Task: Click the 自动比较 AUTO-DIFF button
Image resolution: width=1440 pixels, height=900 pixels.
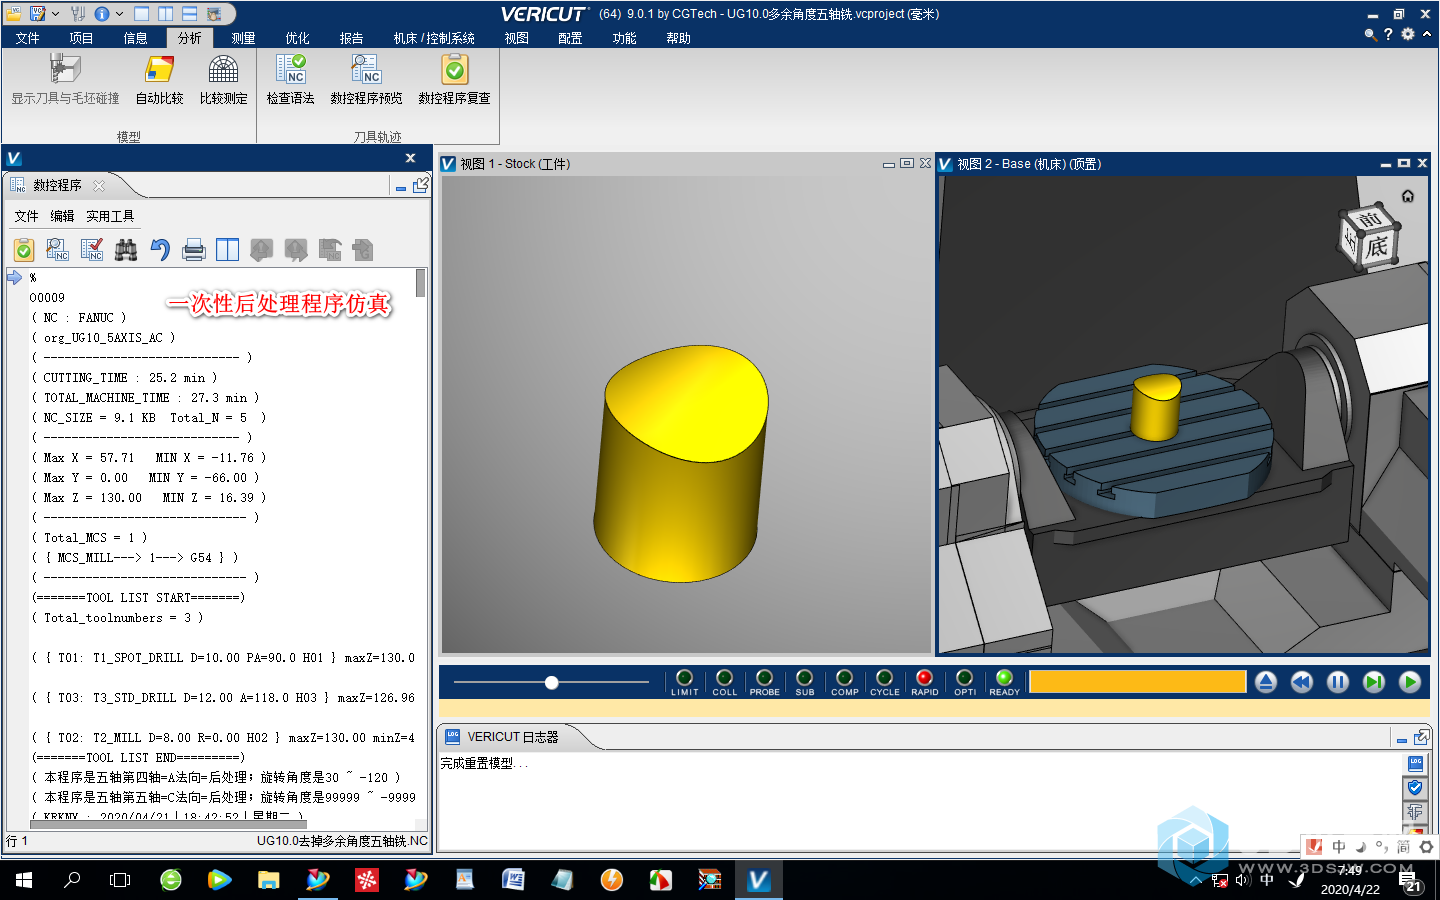Action: pyautogui.click(x=159, y=79)
